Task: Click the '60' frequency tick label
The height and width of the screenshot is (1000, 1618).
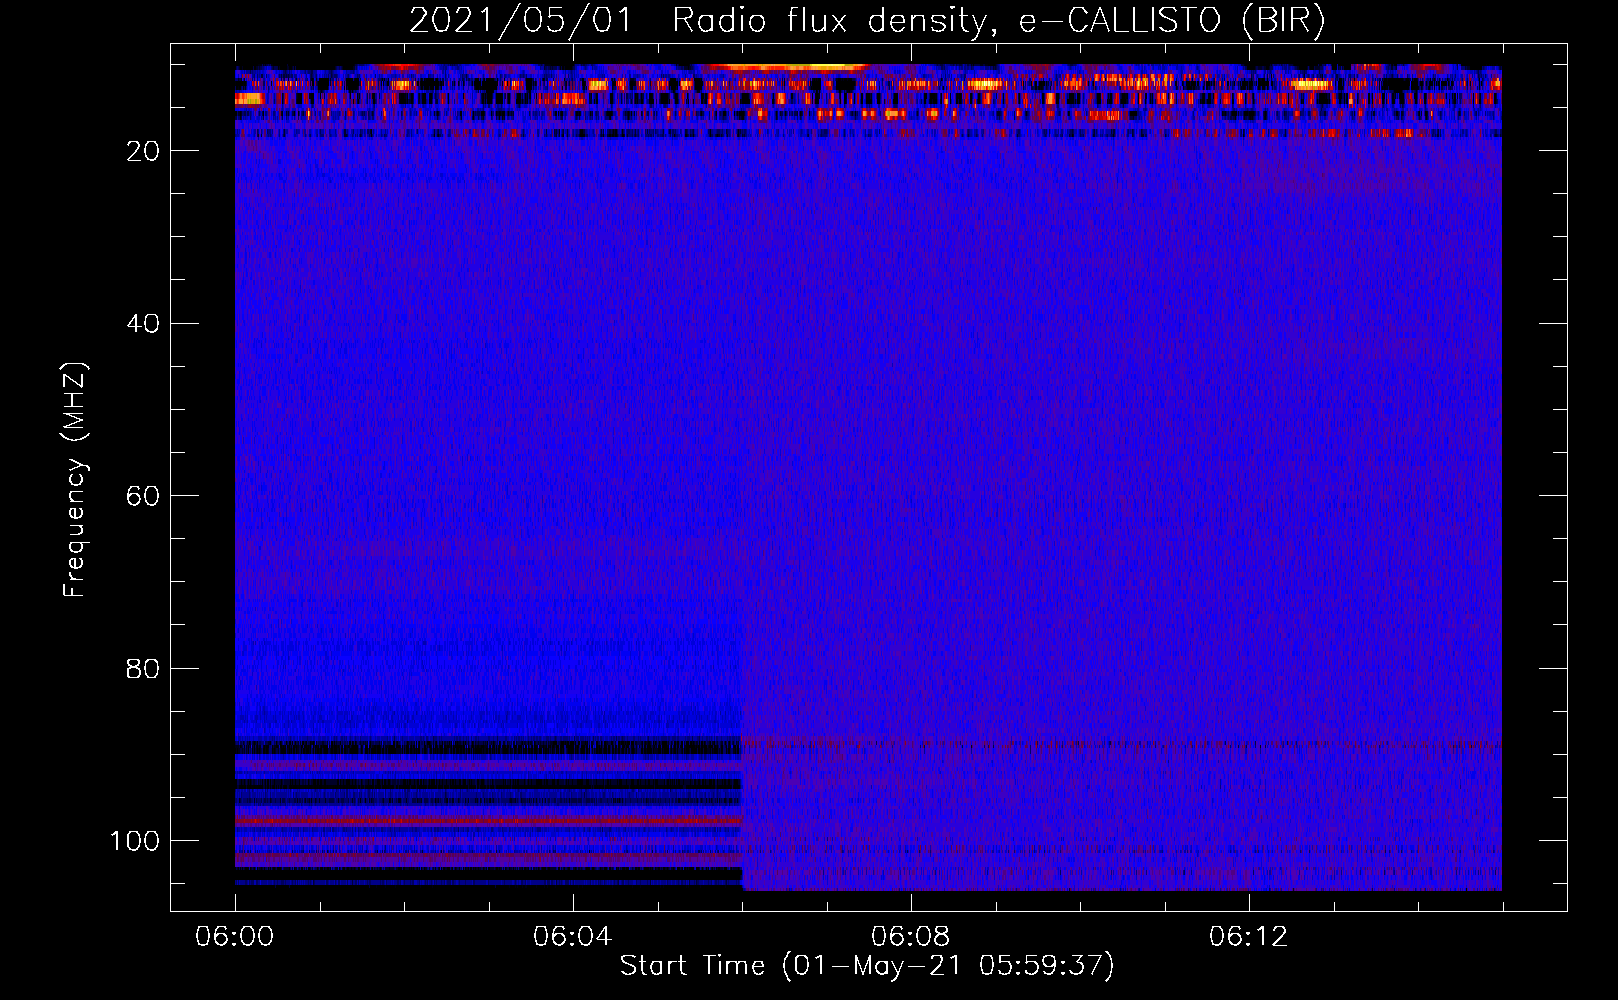Action: click(144, 496)
